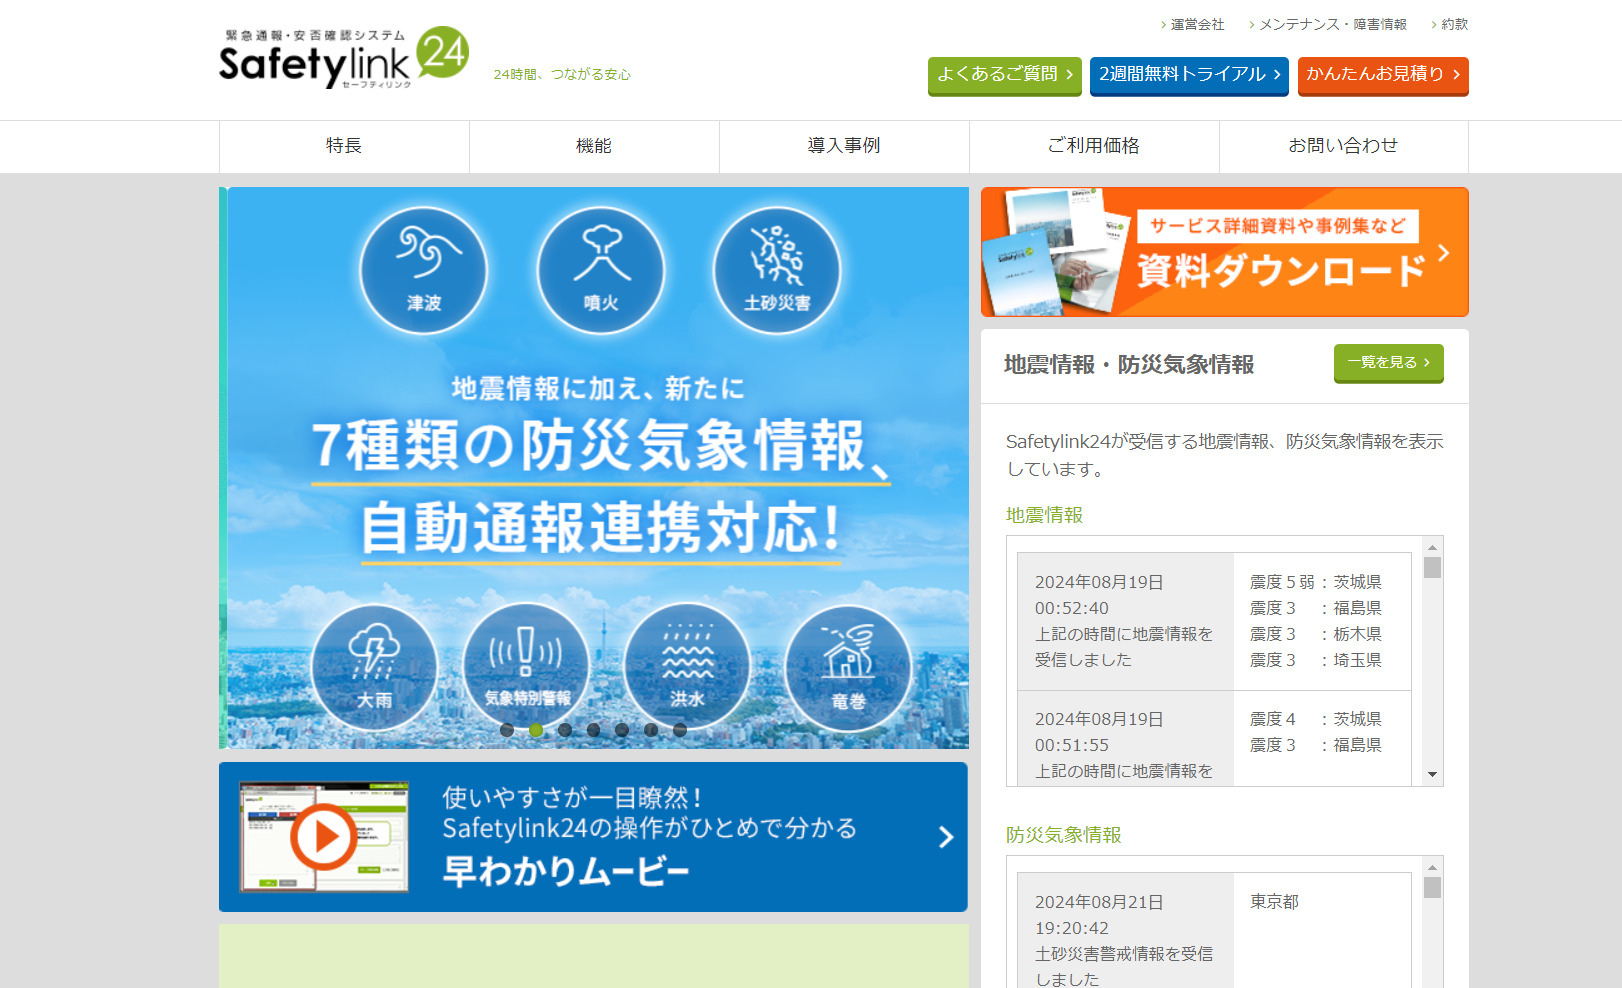Select the first carousel dot

(507, 730)
